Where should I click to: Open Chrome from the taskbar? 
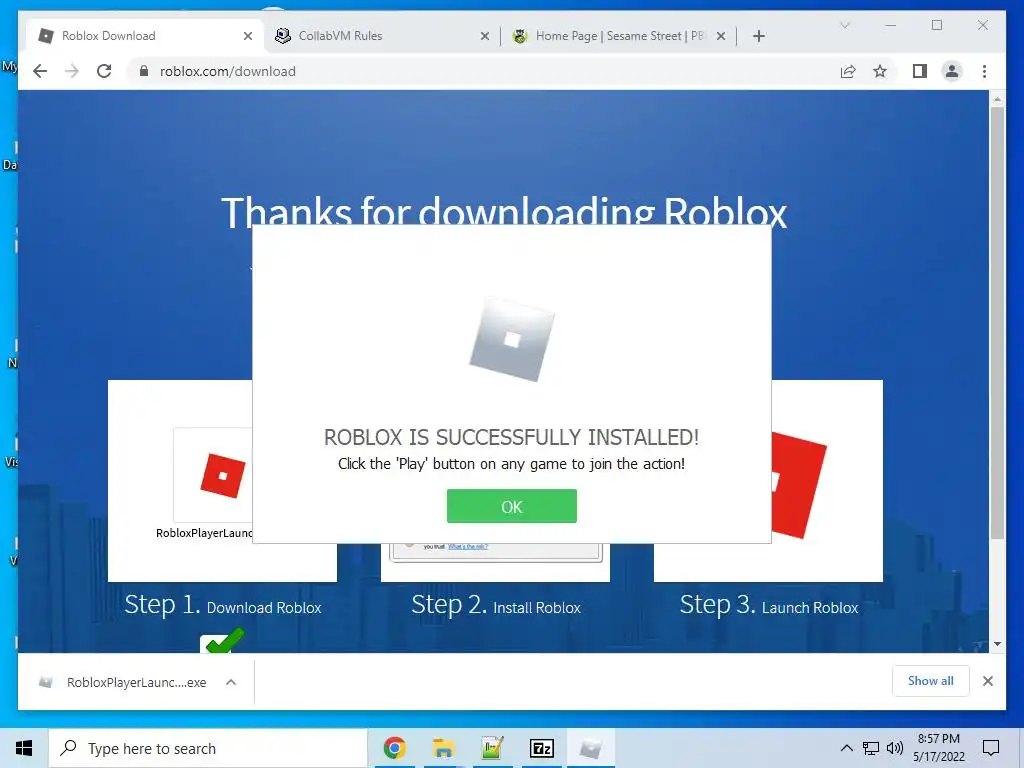click(394, 748)
